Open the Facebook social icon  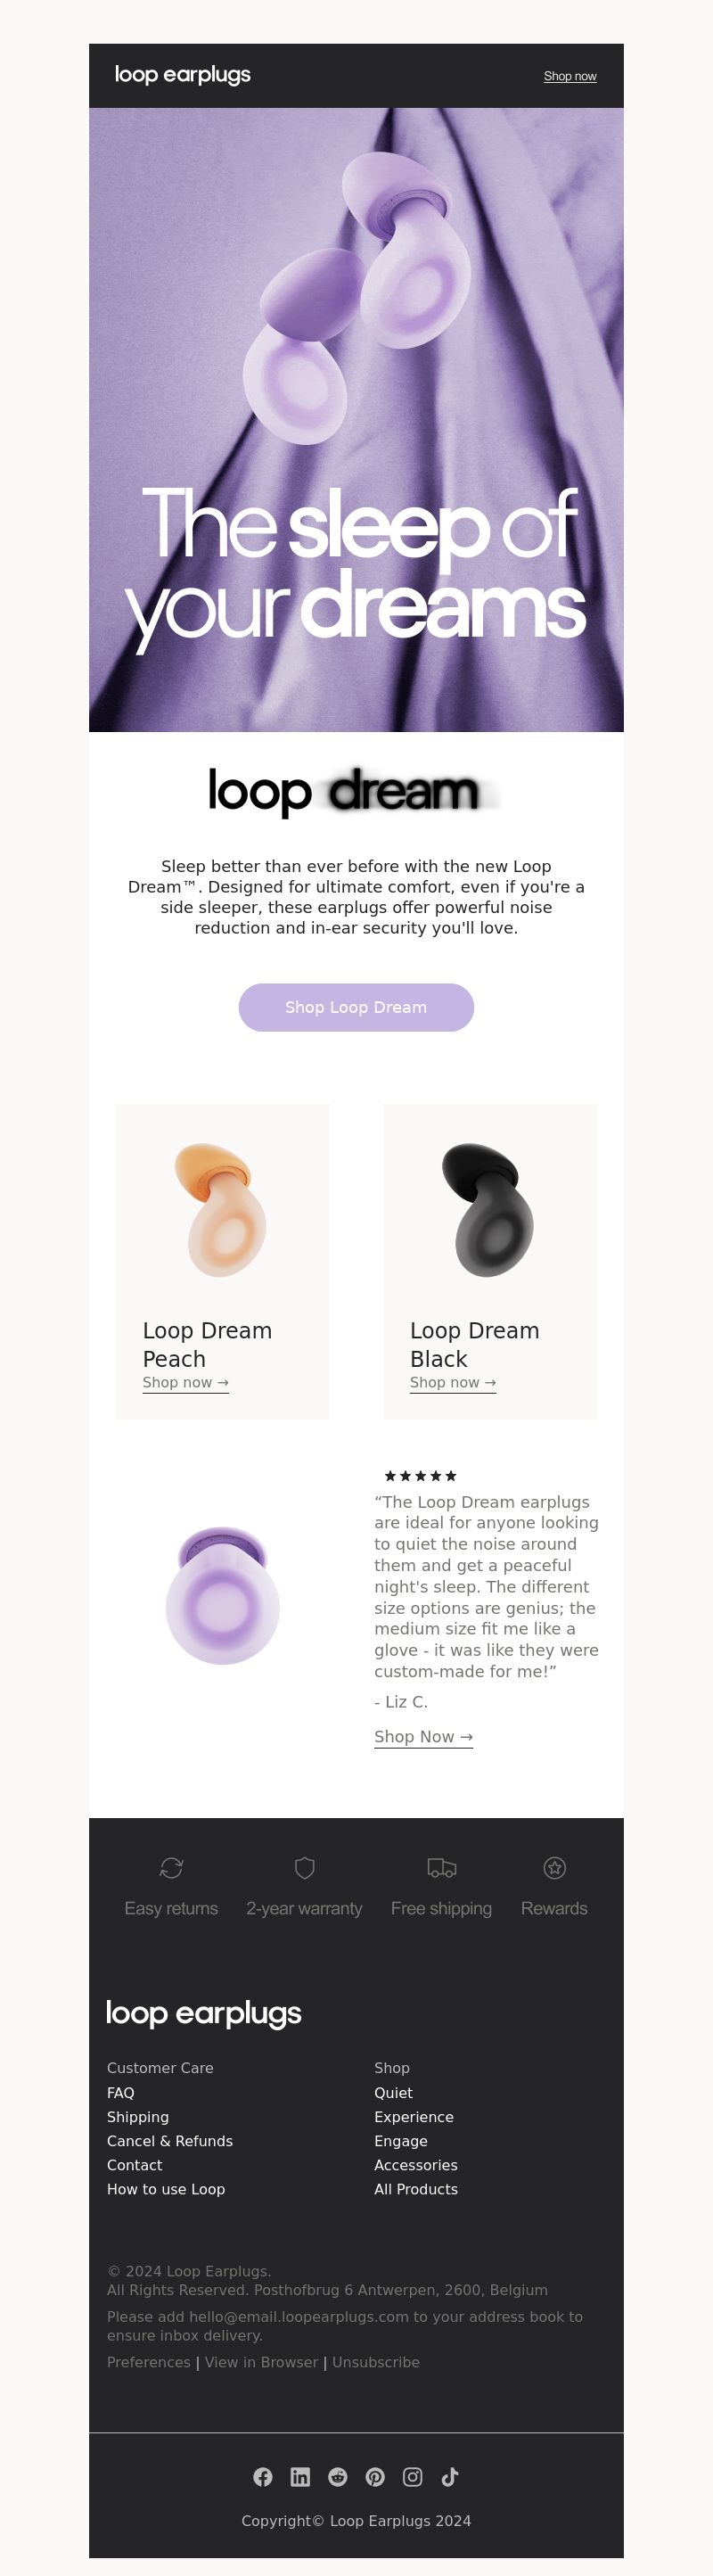pos(263,2476)
